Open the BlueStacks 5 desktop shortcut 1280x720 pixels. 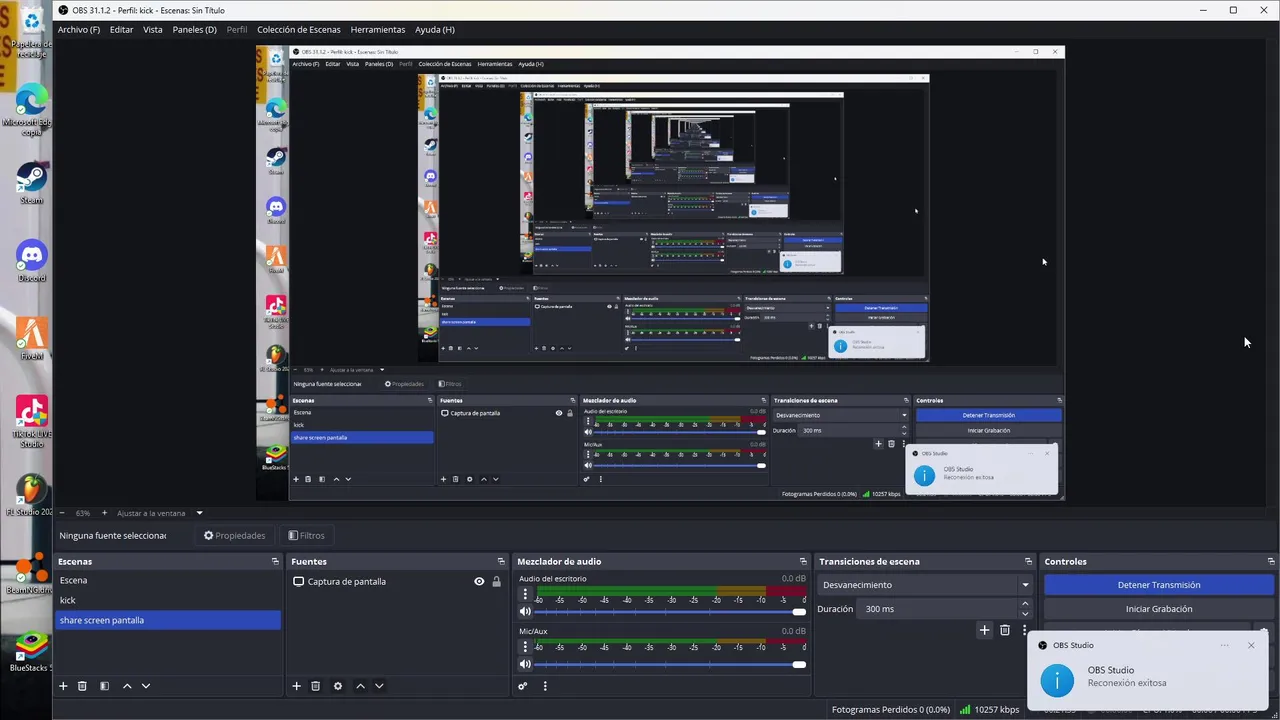32,652
